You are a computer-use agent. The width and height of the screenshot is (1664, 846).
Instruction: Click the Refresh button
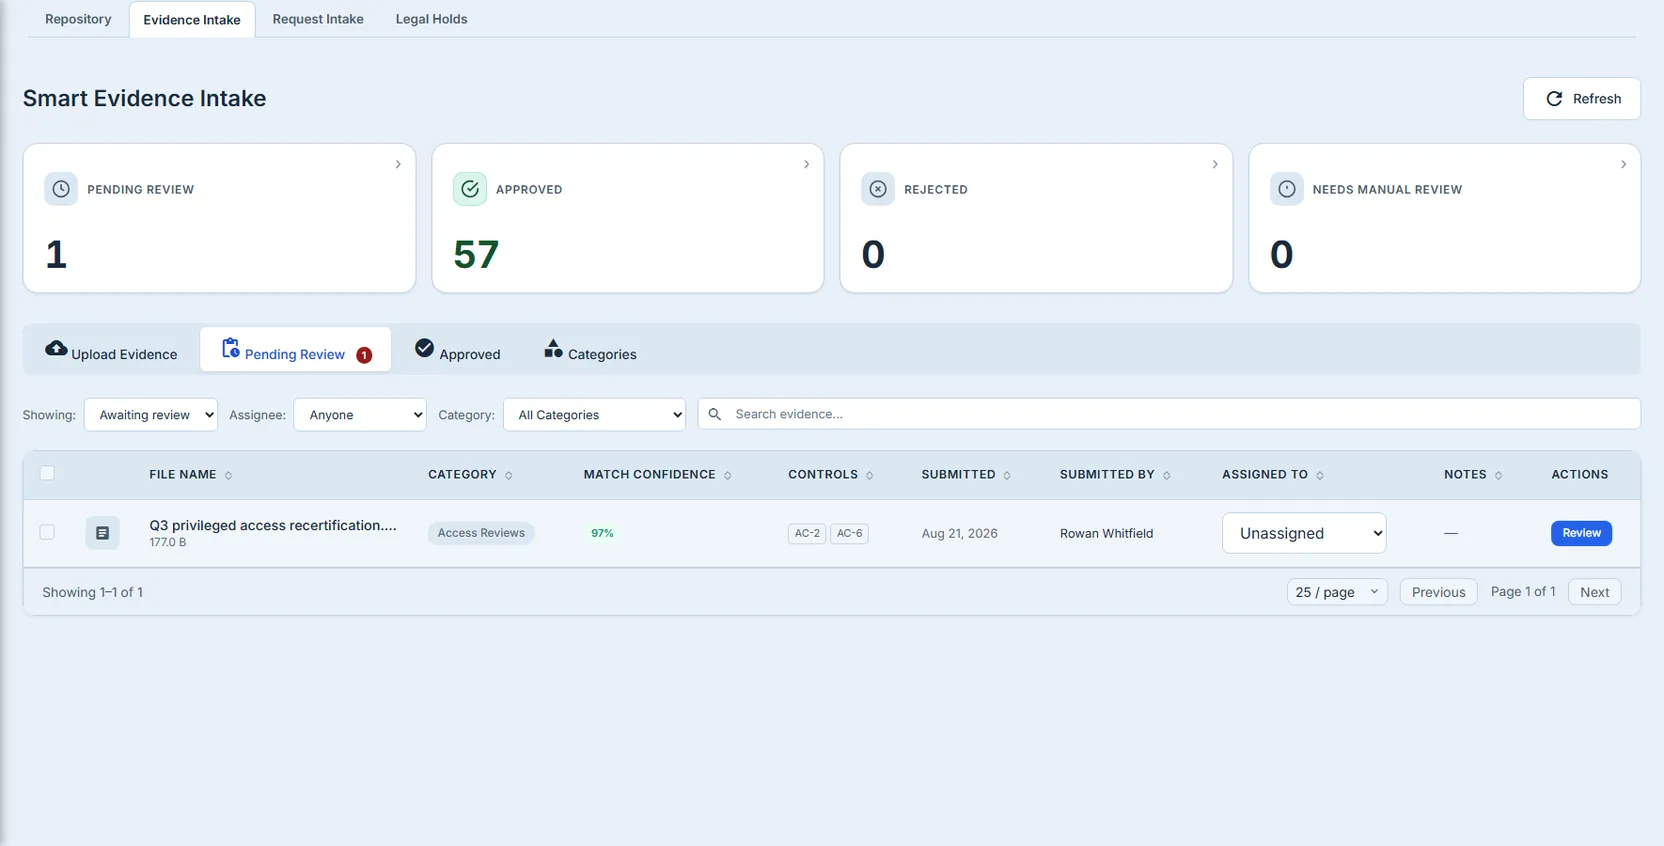click(1582, 98)
